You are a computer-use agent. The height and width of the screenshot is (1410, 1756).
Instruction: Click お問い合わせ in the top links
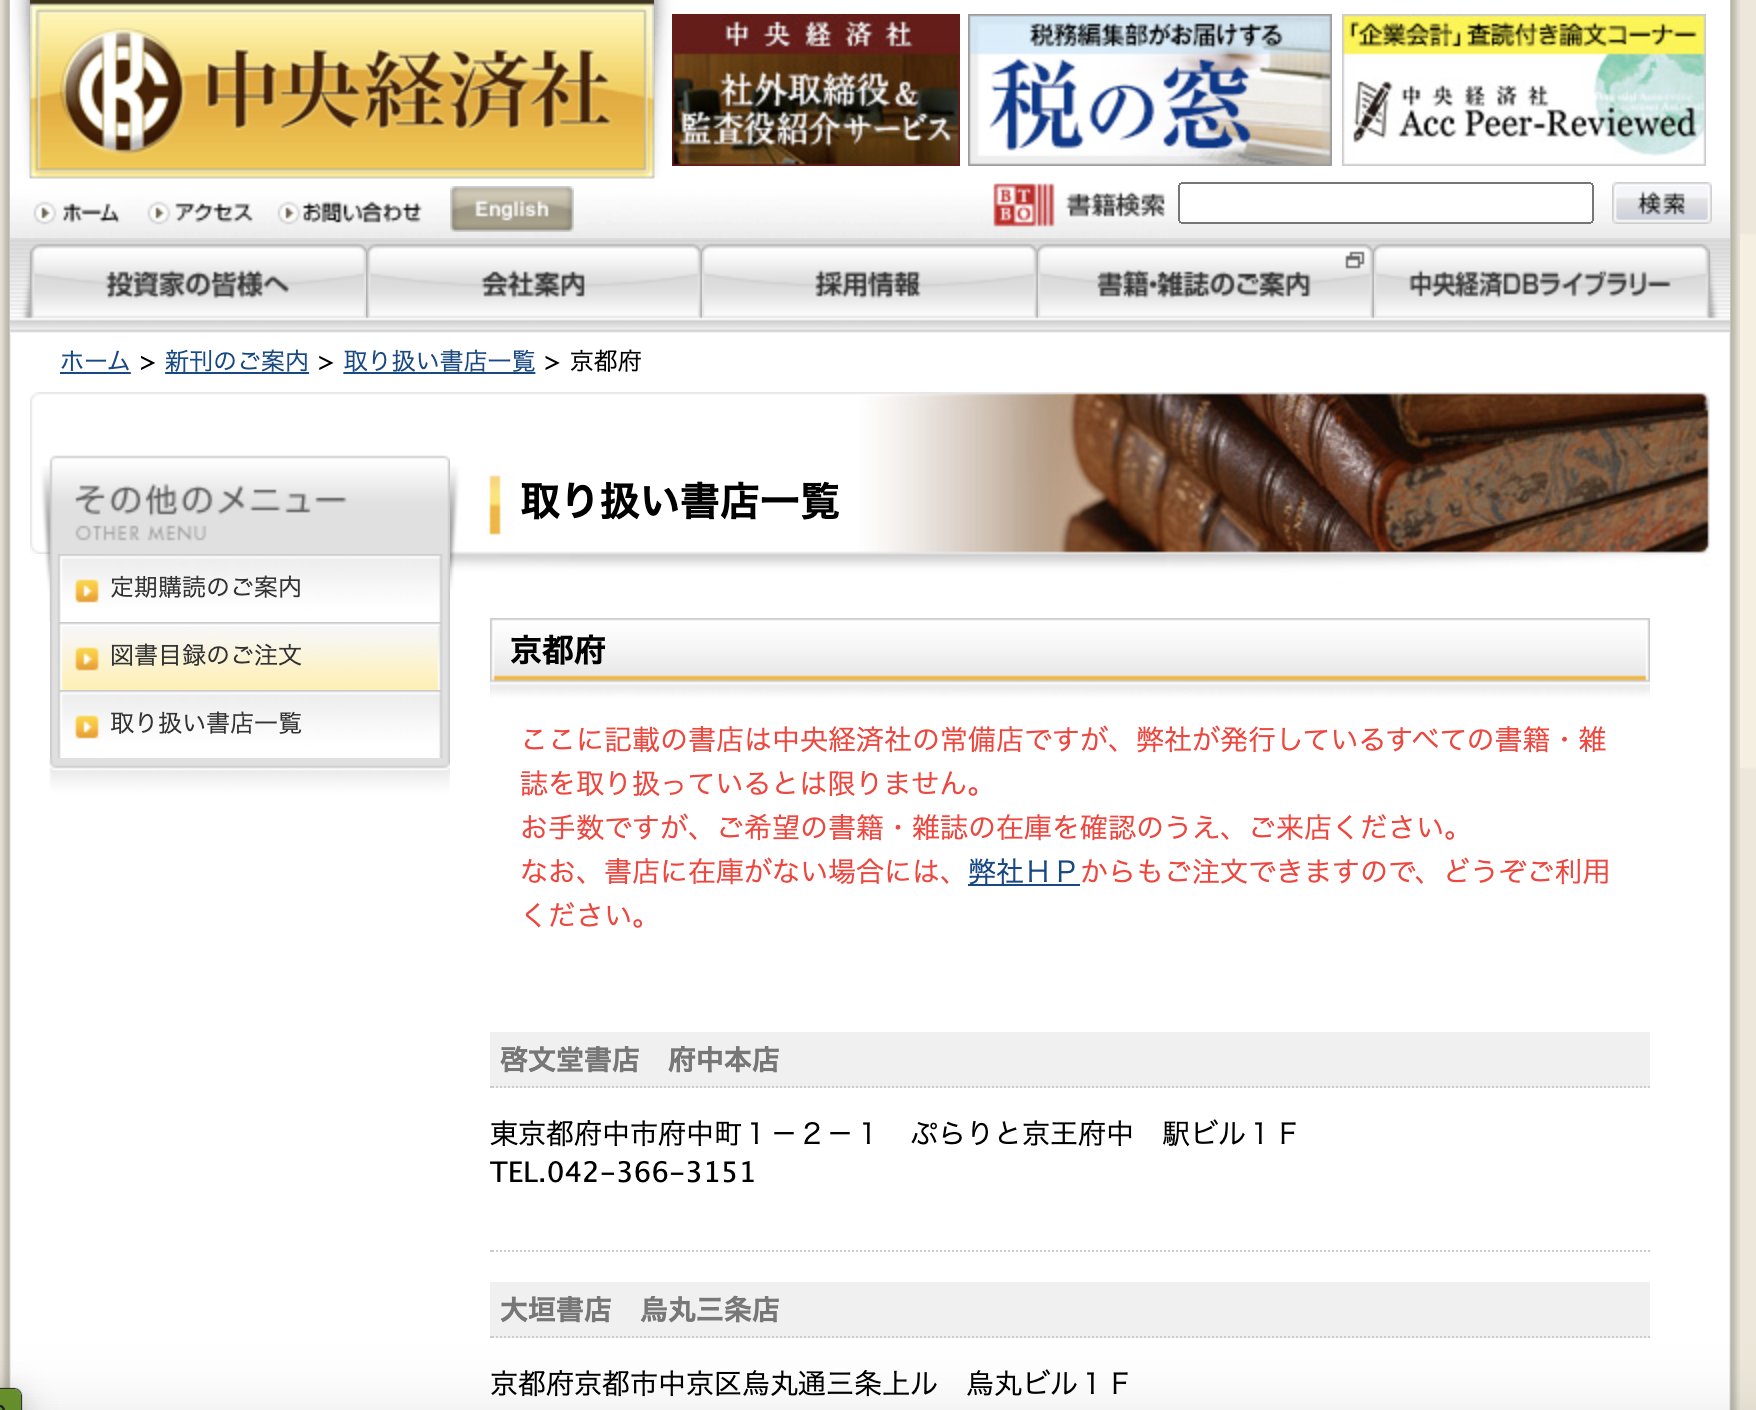point(361,212)
